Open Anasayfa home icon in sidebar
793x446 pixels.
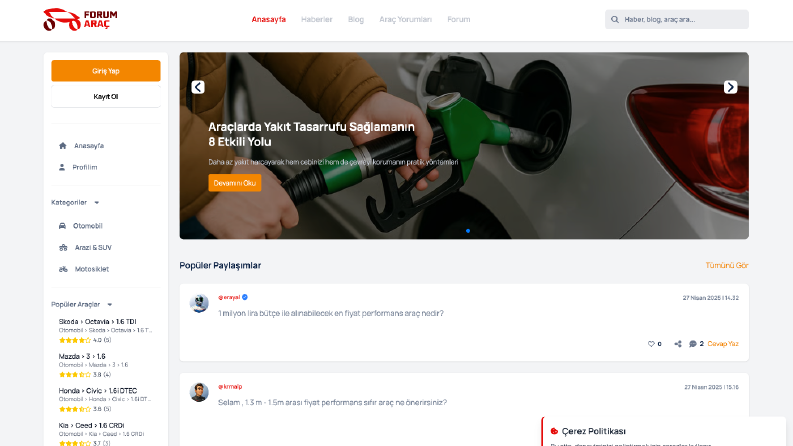coord(63,146)
